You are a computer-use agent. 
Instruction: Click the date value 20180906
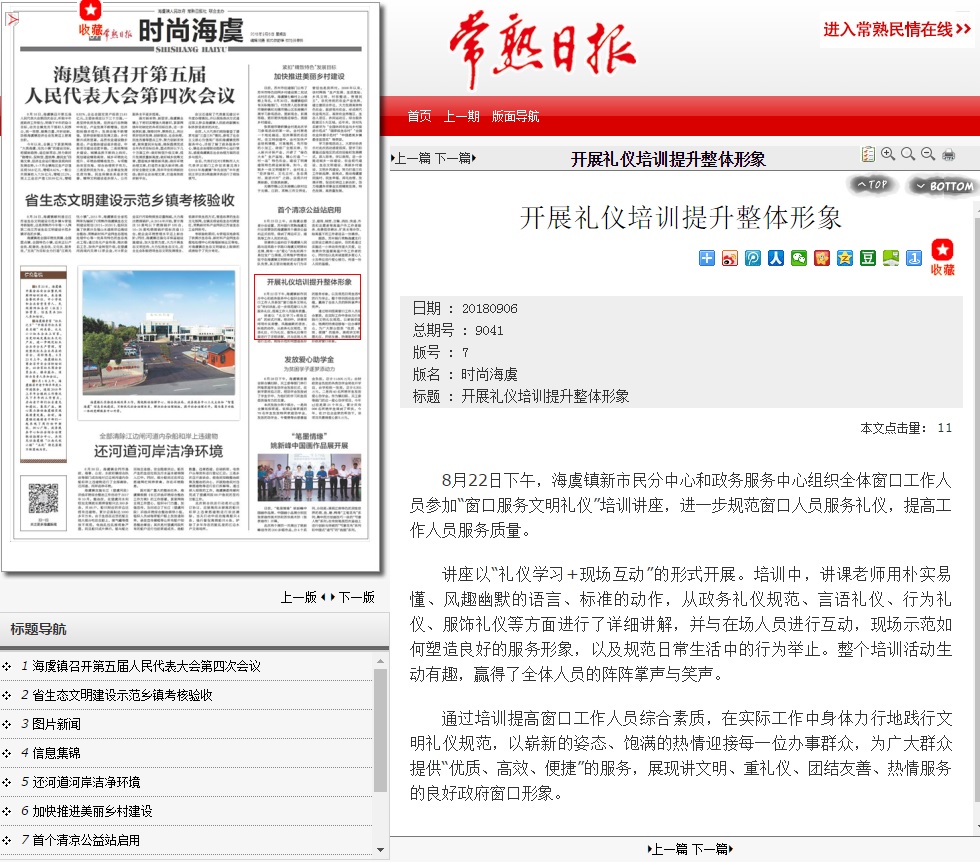pos(489,308)
